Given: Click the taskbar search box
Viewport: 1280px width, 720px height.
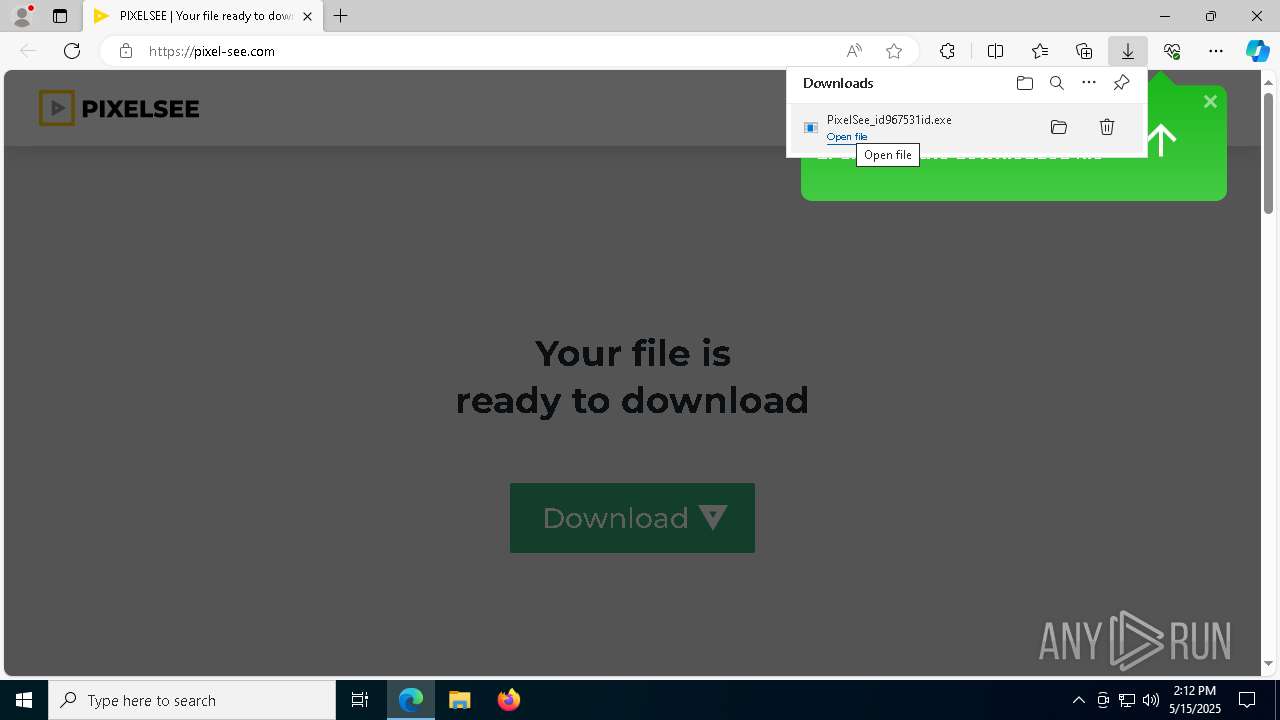Looking at the screenshot, I should tap(192, 700).
